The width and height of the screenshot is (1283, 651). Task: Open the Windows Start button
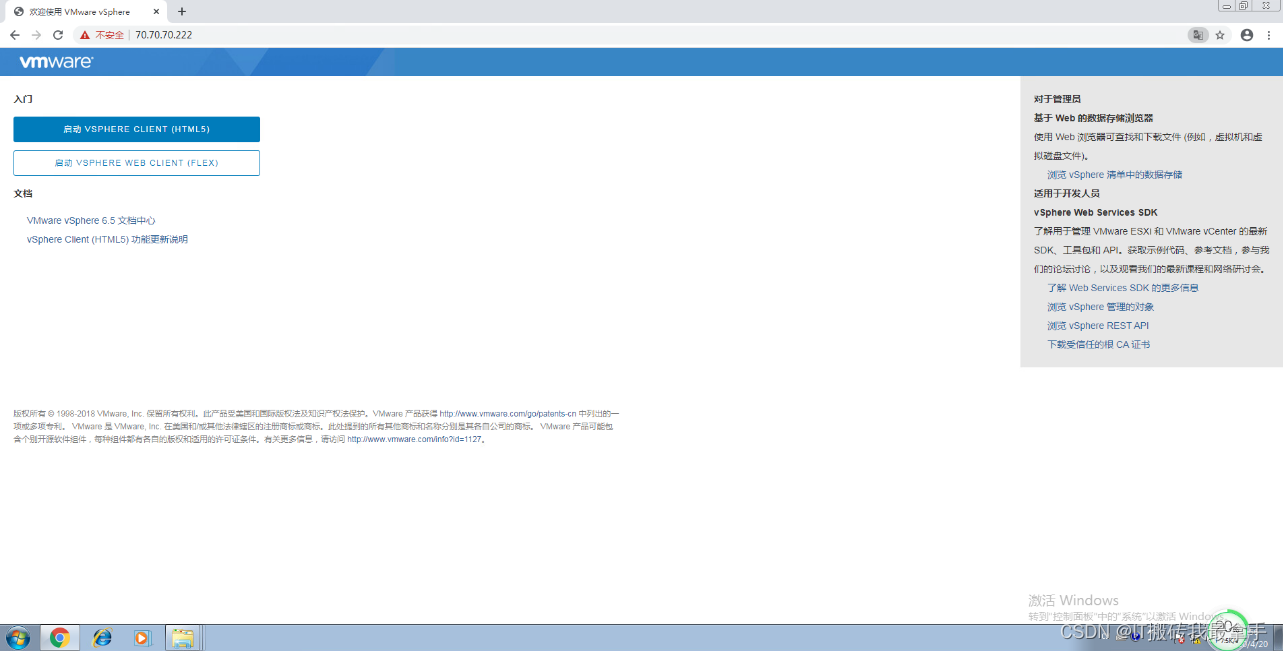18,638
